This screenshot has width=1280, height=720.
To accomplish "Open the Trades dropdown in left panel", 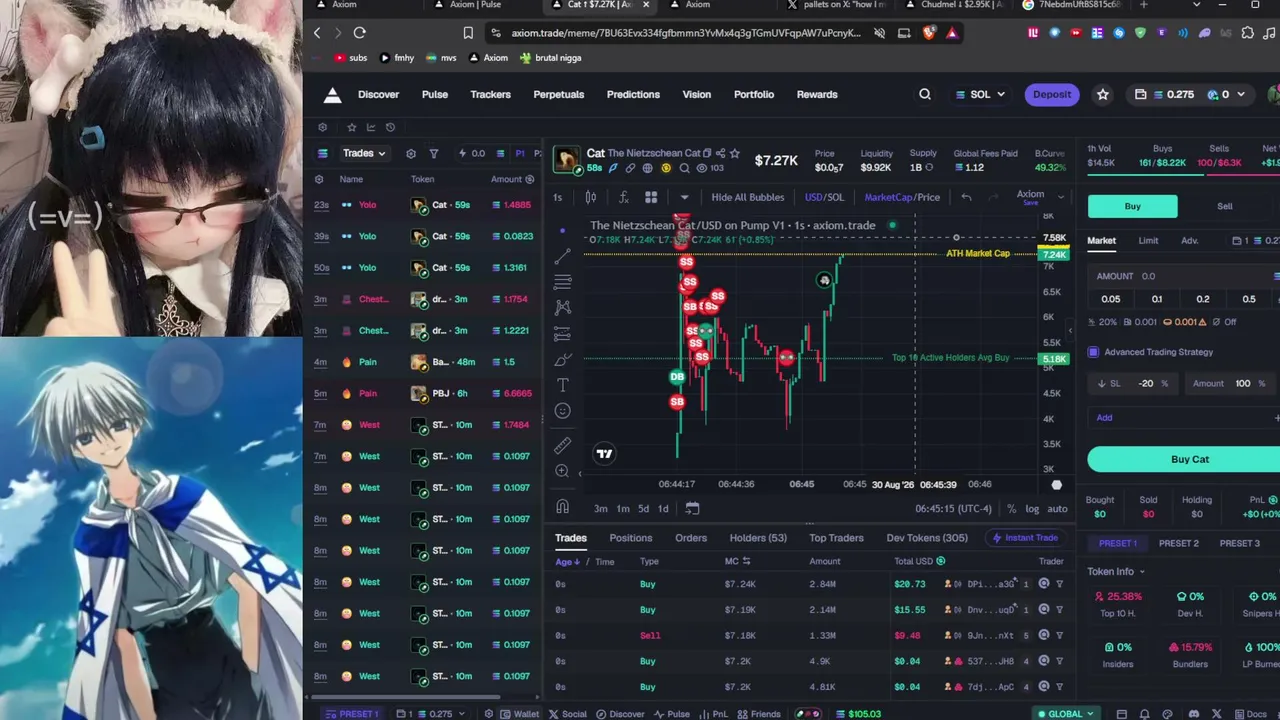I will pos(364,153).
